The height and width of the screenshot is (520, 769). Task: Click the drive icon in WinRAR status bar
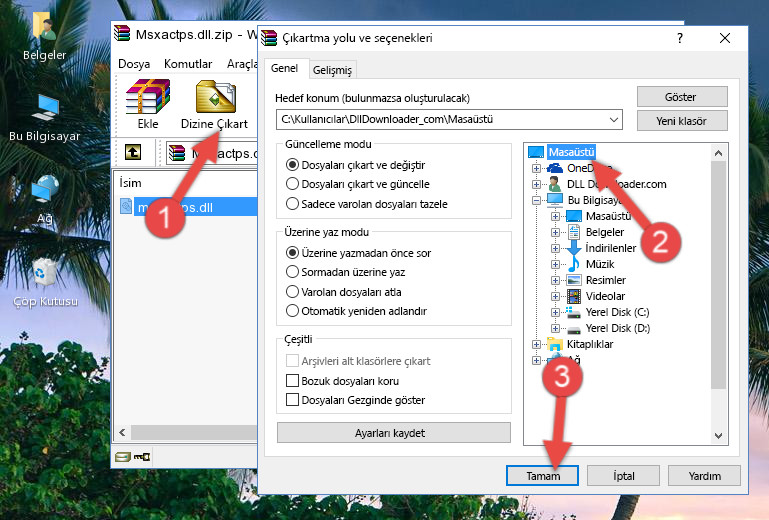click(x=123, y=457)
